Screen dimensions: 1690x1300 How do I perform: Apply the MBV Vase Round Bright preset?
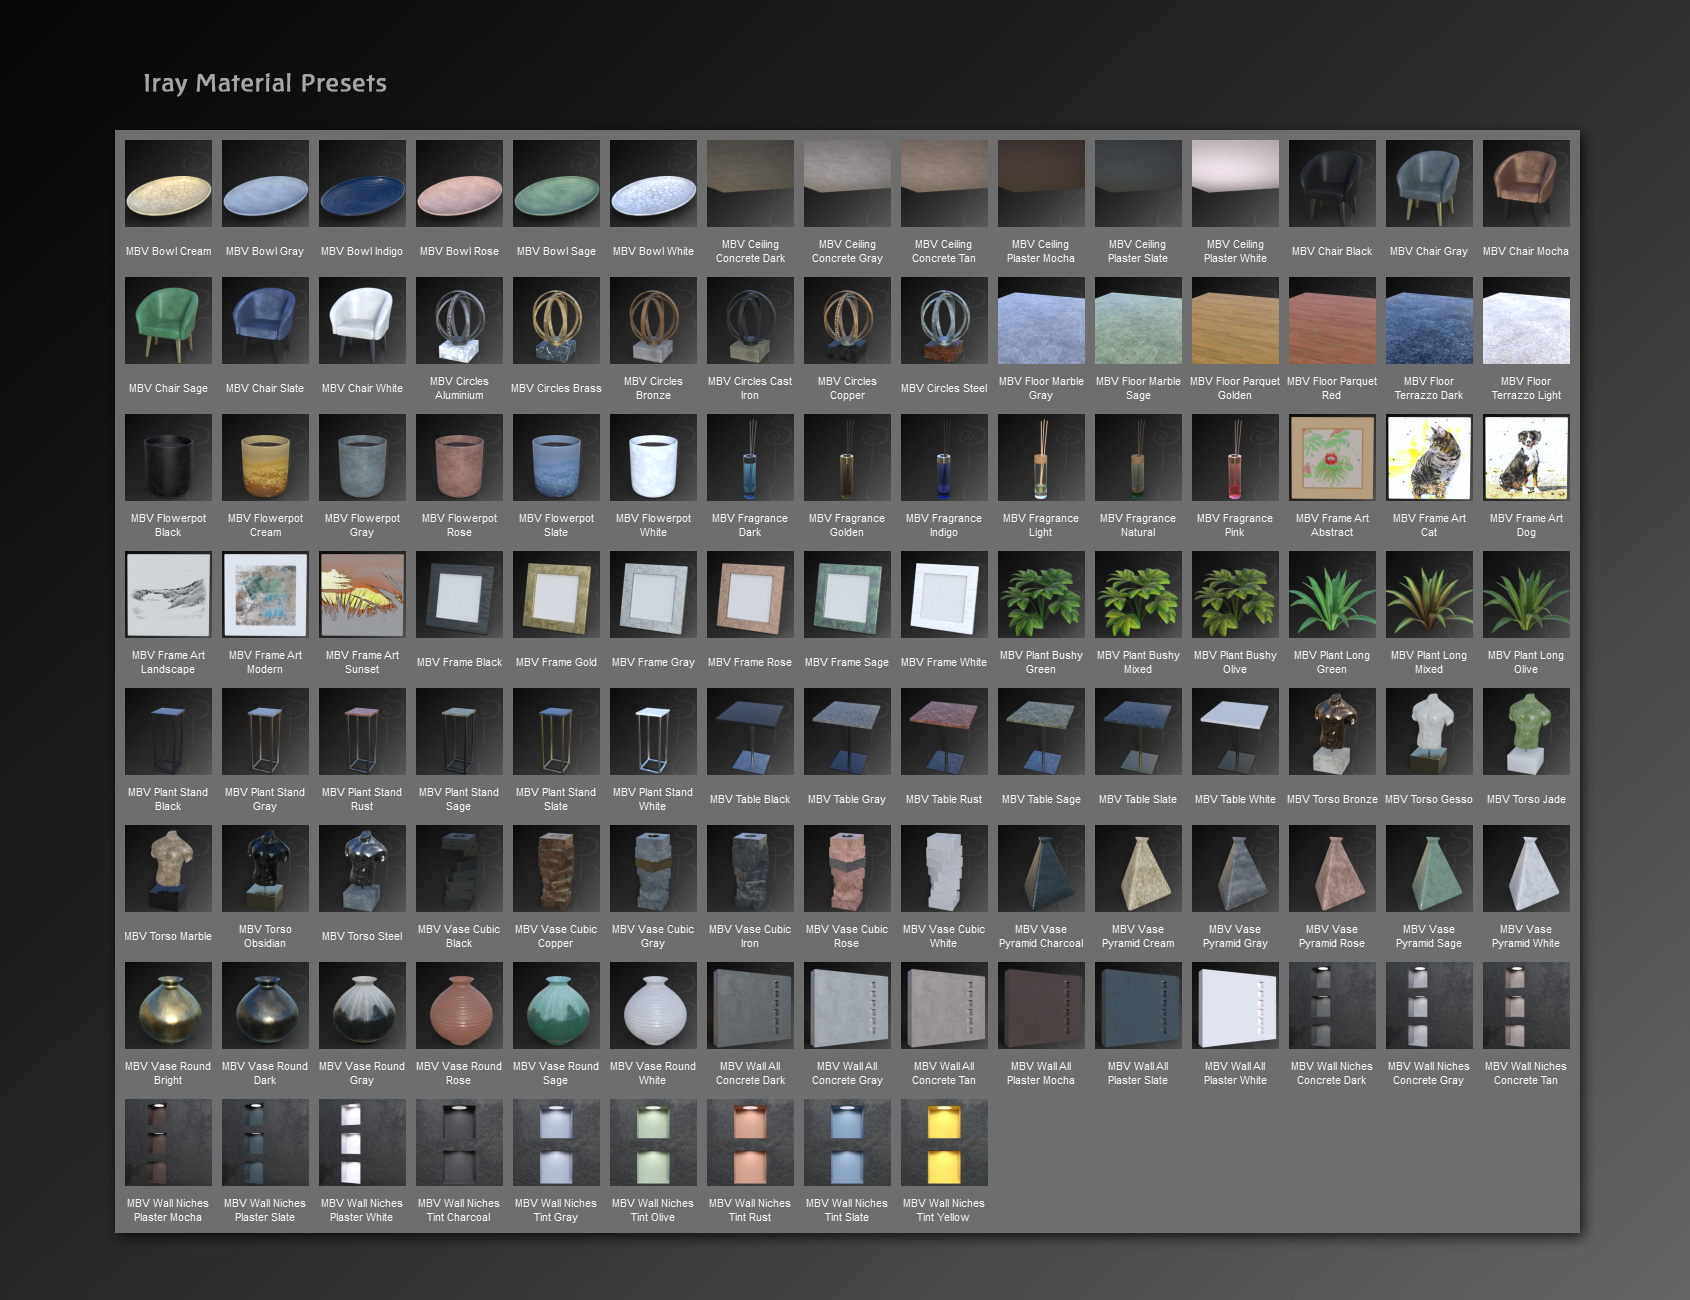168,1005
